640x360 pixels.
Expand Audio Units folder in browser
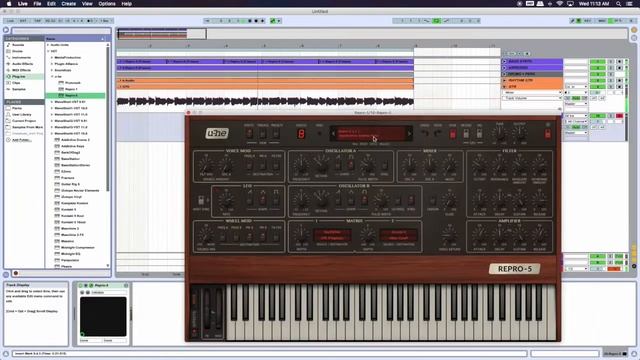pos(48,45)
